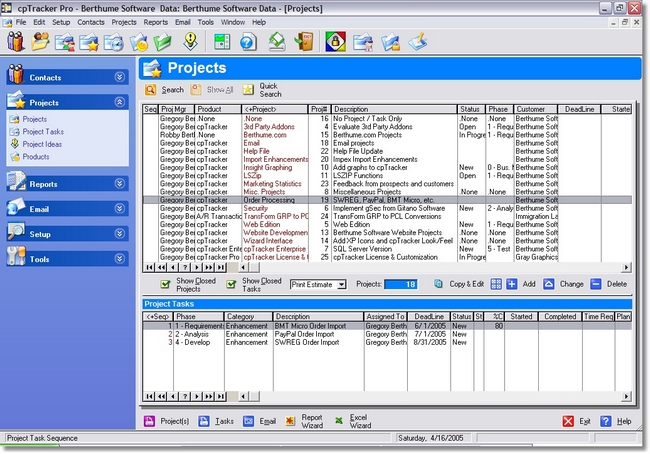650x454 pixels.
Task: Click the Report Wizard icon
Action: pyautogui.click(x=290, y=421)
